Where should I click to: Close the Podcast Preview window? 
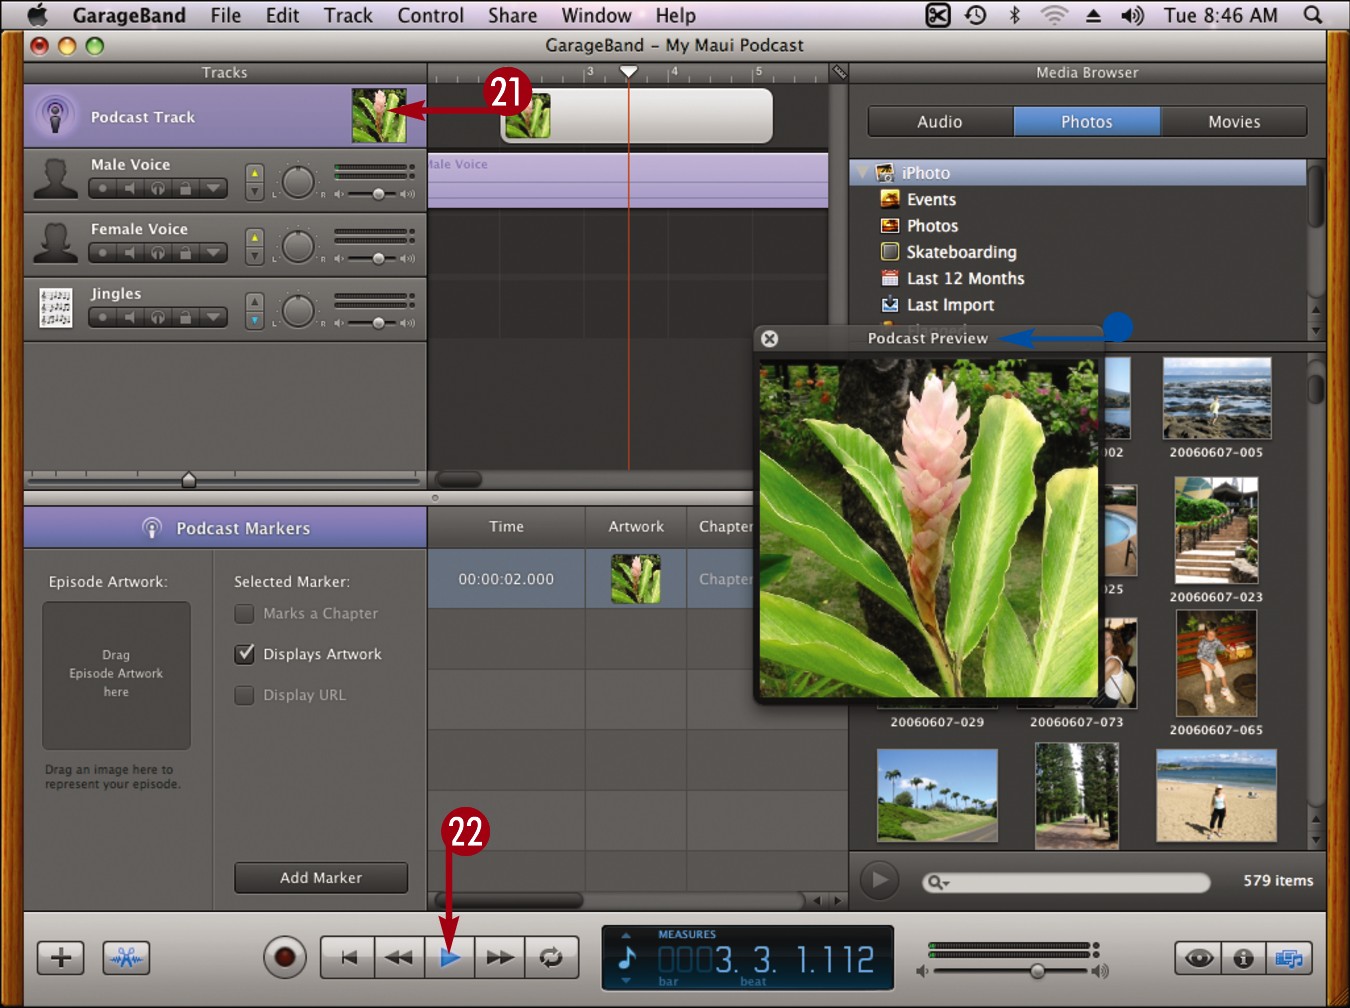(769, 339)
